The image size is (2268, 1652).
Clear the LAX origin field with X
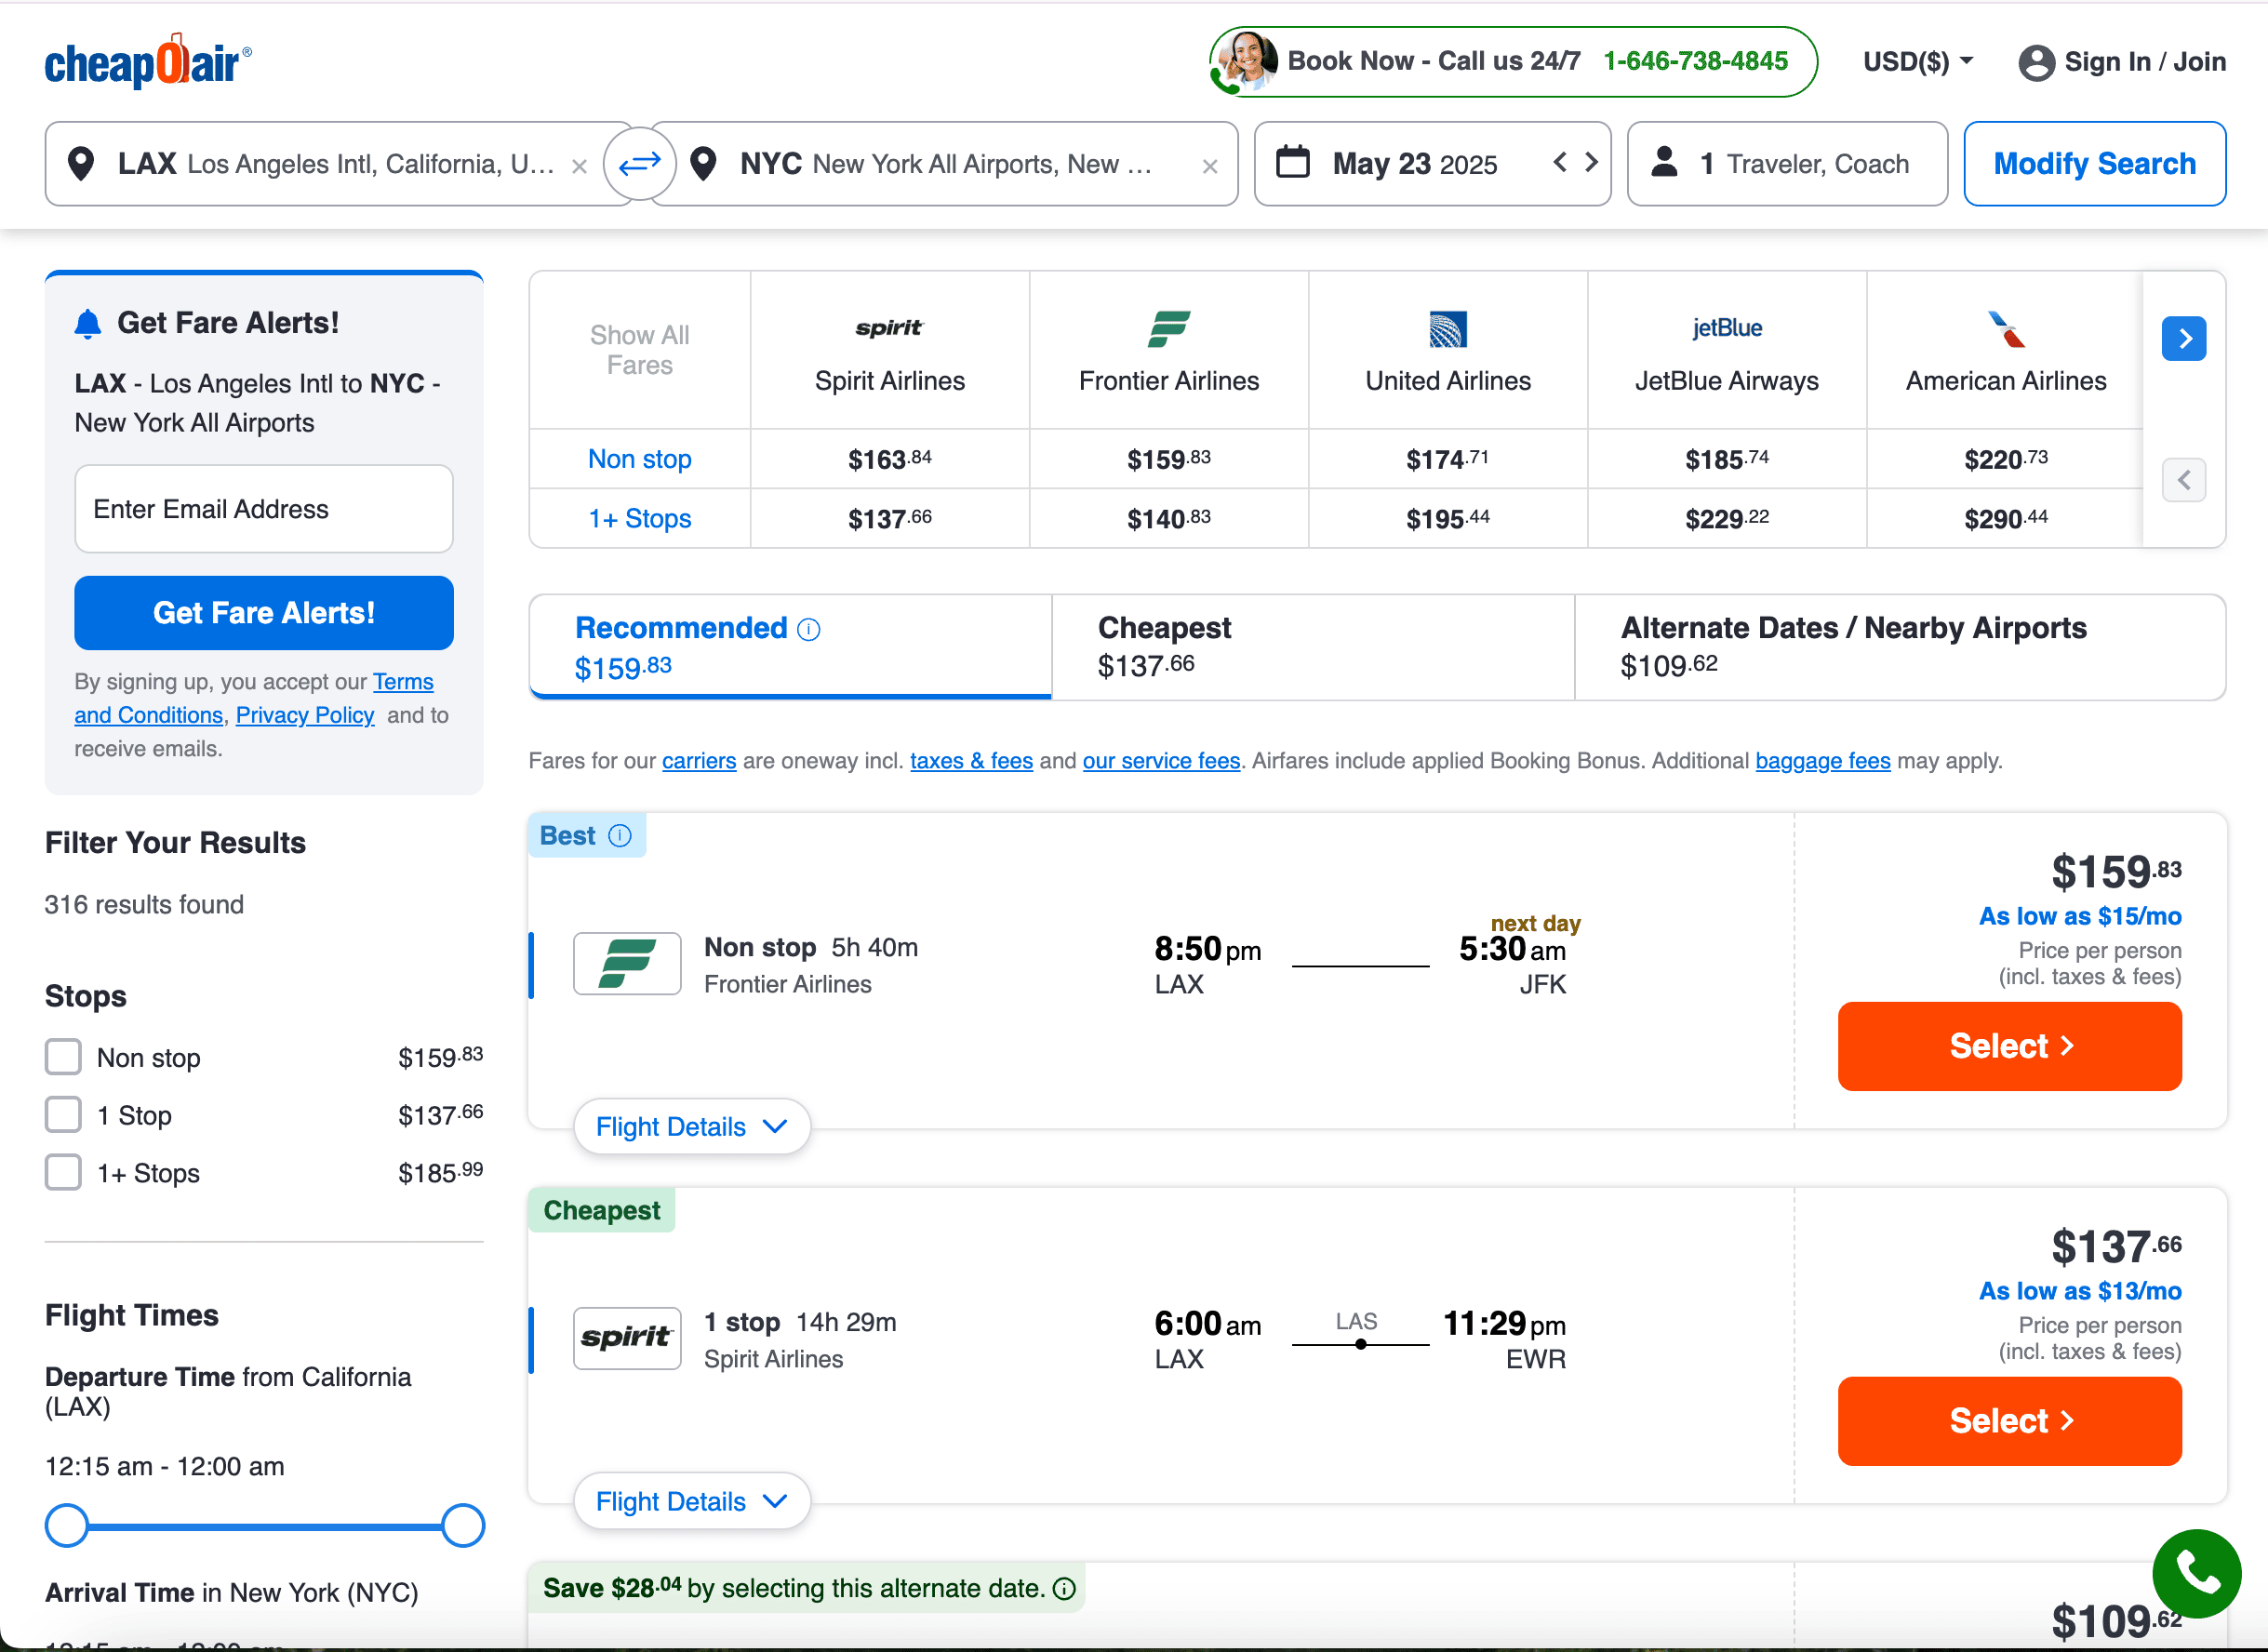[x=579, y=167]
